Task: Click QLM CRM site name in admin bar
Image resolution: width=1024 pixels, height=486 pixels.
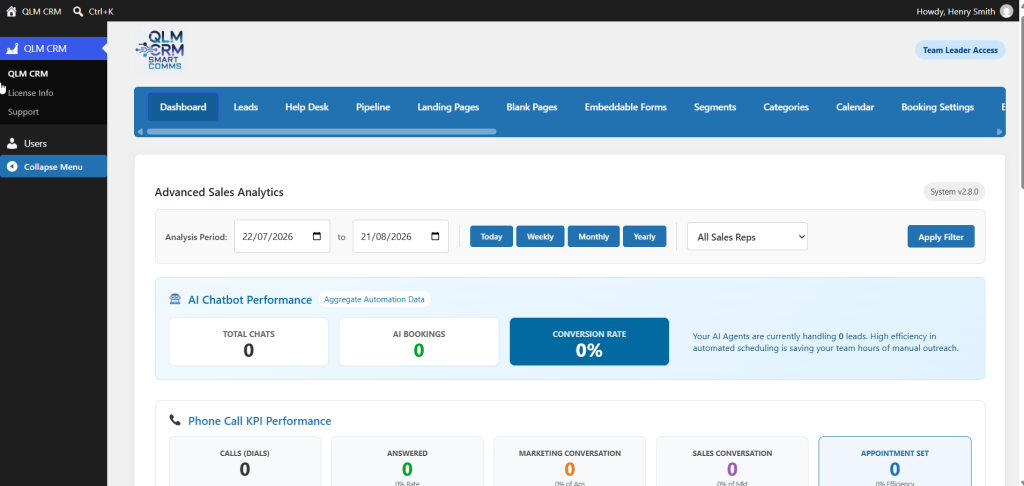Action: (42, 11)
